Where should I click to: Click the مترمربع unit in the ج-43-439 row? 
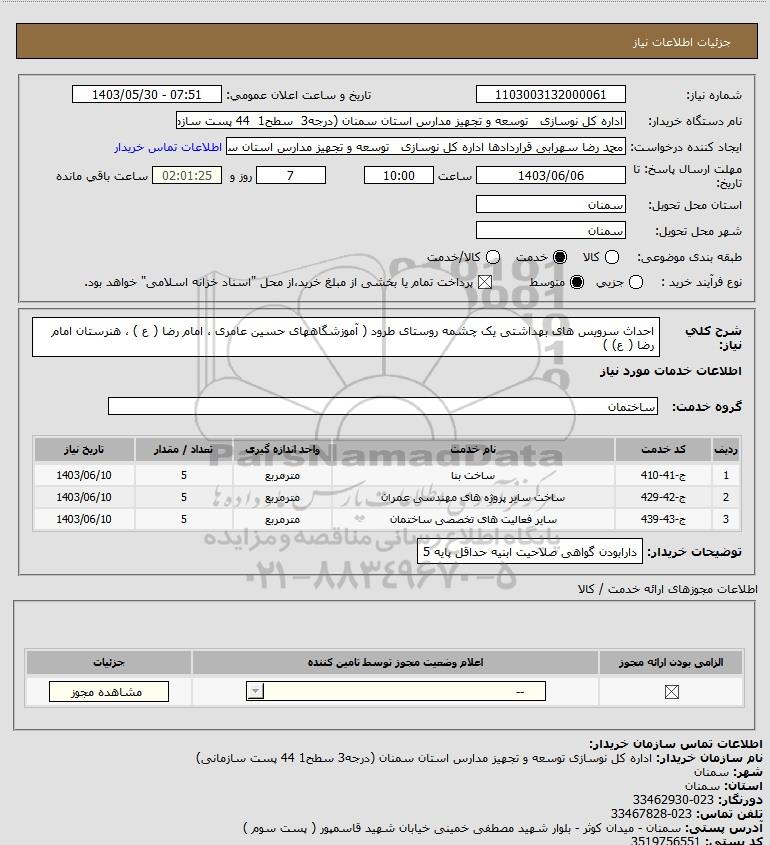[x=282, y=520]
